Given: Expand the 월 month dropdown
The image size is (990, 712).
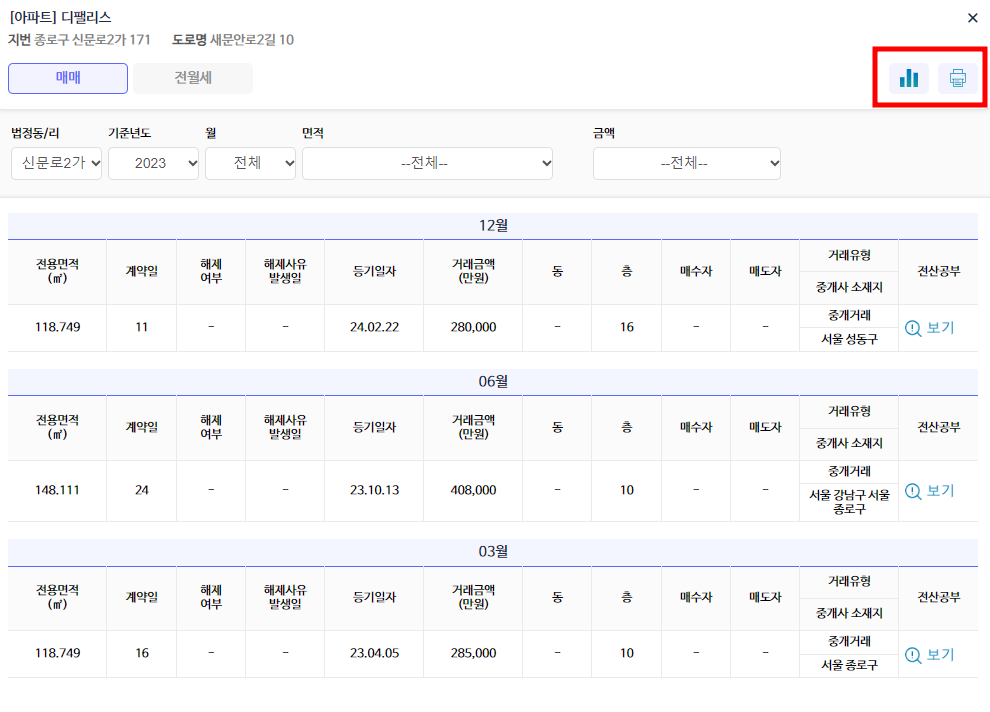Looking at the screenshot, I should [250, 163].
